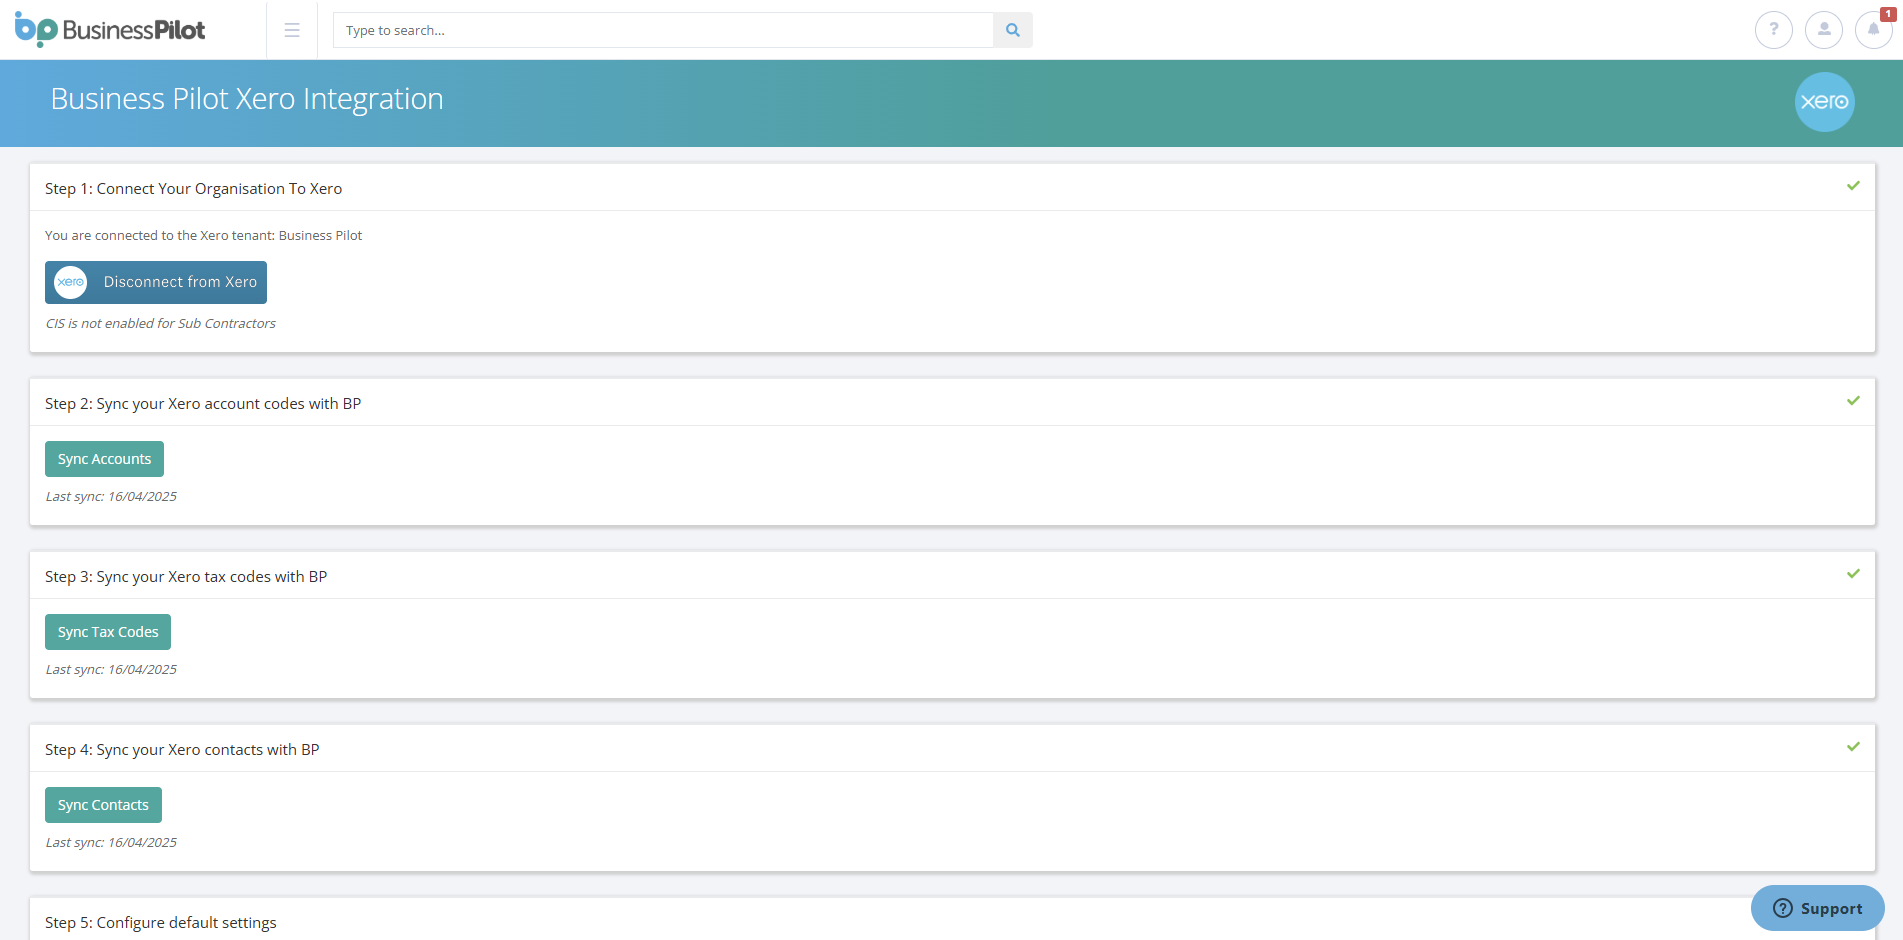Open Support via the bottom-right button
This screenshot has height=940, width=1903.
[x=1817, y=908]
